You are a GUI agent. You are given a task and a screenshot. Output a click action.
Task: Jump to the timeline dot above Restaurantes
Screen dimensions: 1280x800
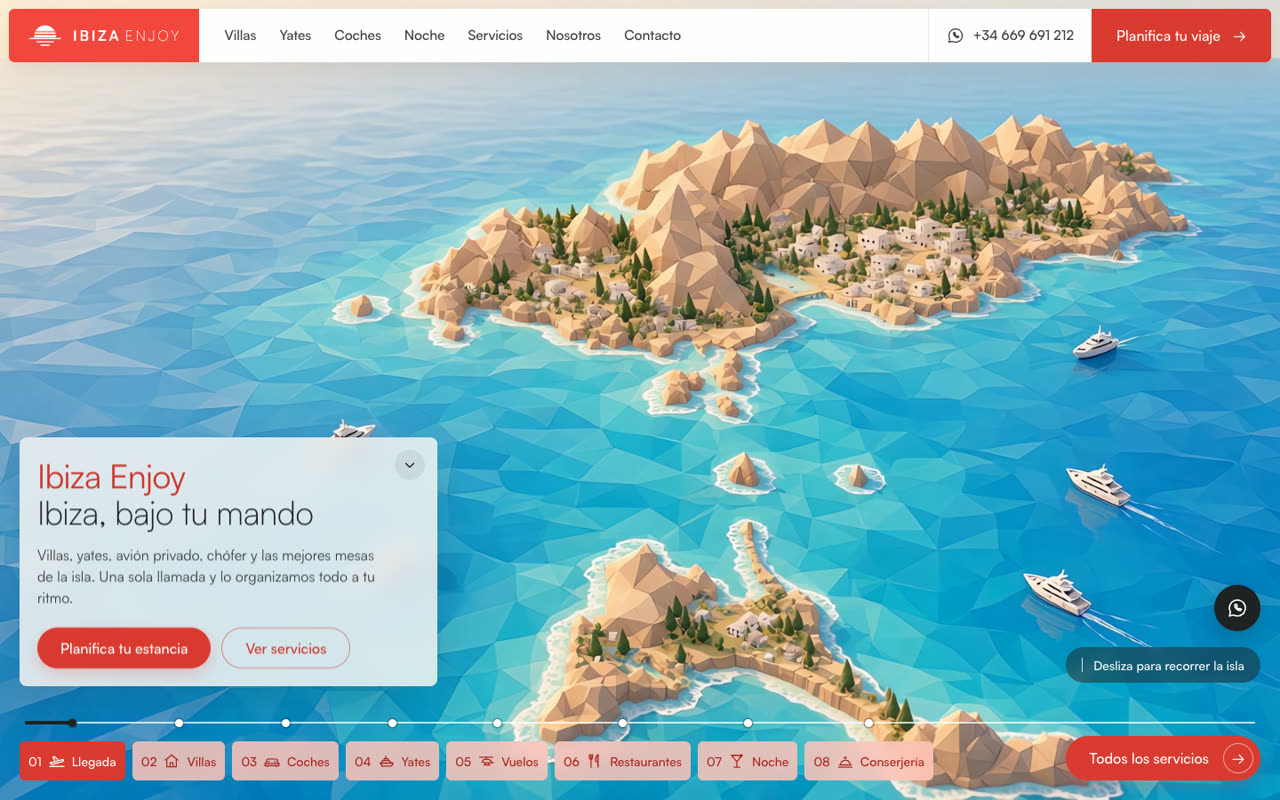pyautogui.click(x=622, y=723)
